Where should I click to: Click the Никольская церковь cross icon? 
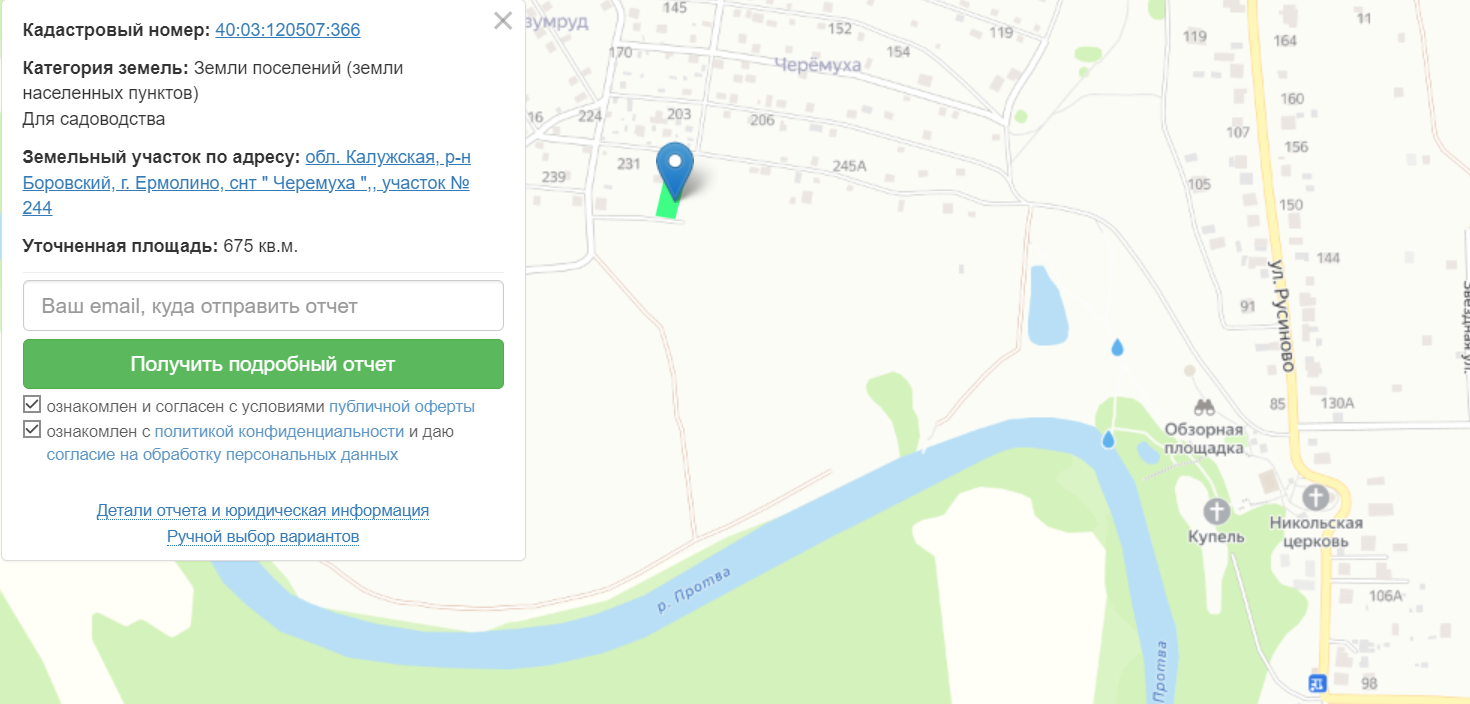coord(1316,496)
